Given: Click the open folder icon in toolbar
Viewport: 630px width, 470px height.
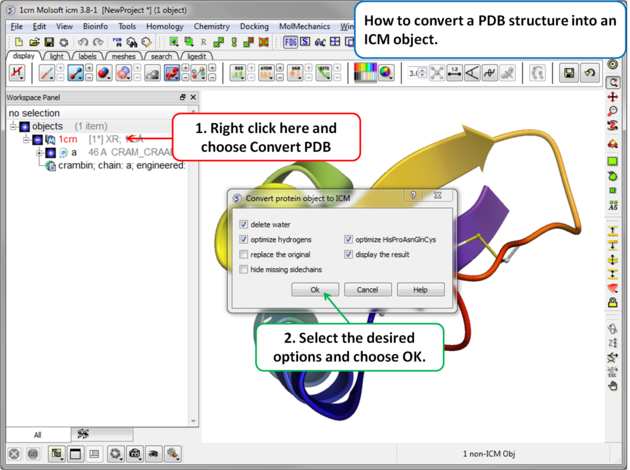Looking at the screenshot, I should pos(34,42).
